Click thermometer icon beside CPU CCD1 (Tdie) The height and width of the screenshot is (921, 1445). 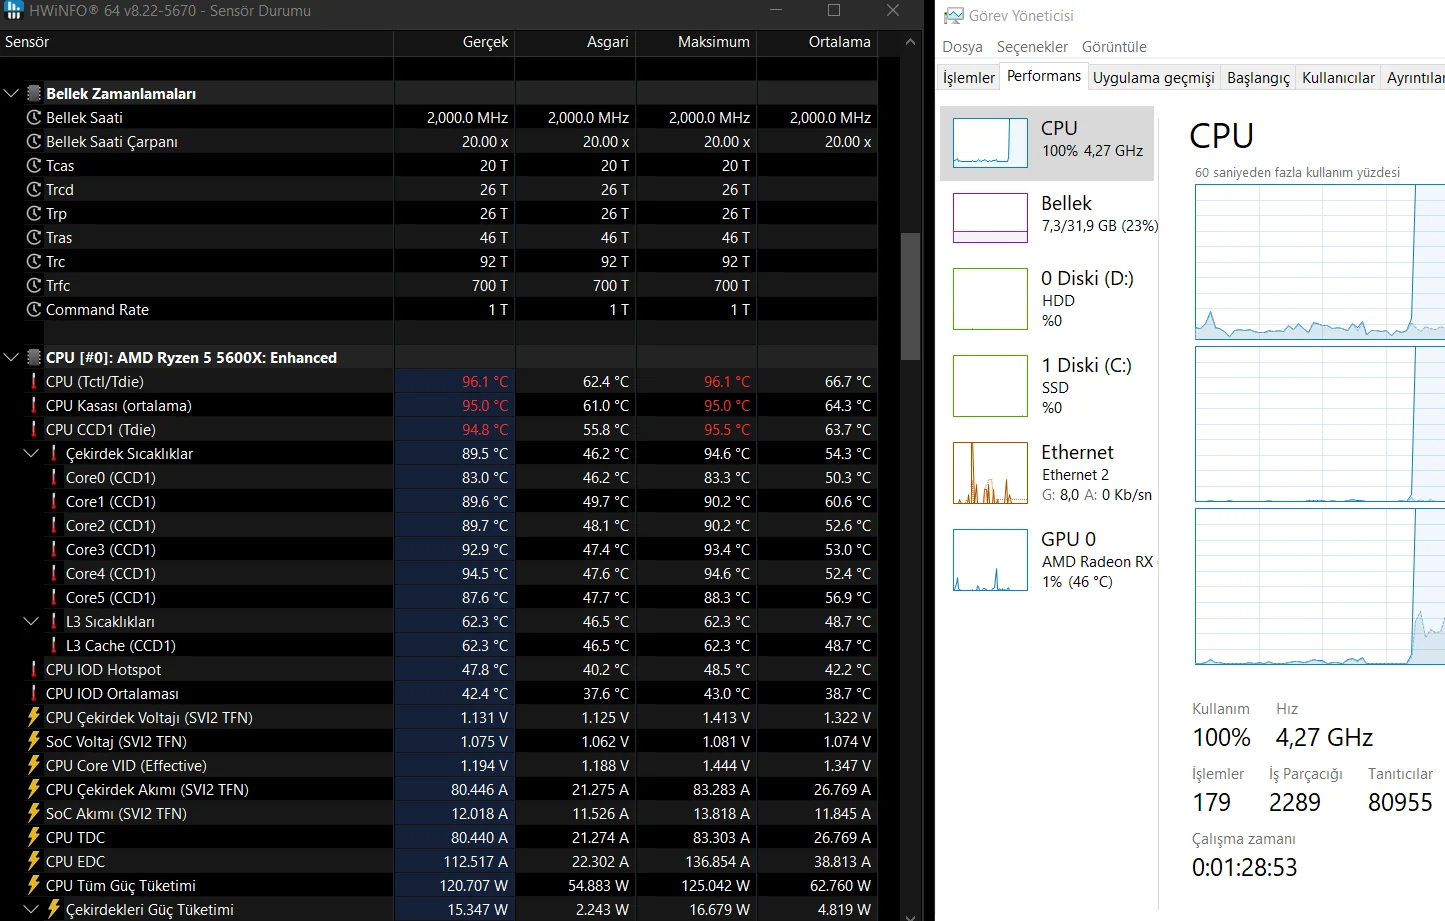pyautogui.click(x=33, y=430)
